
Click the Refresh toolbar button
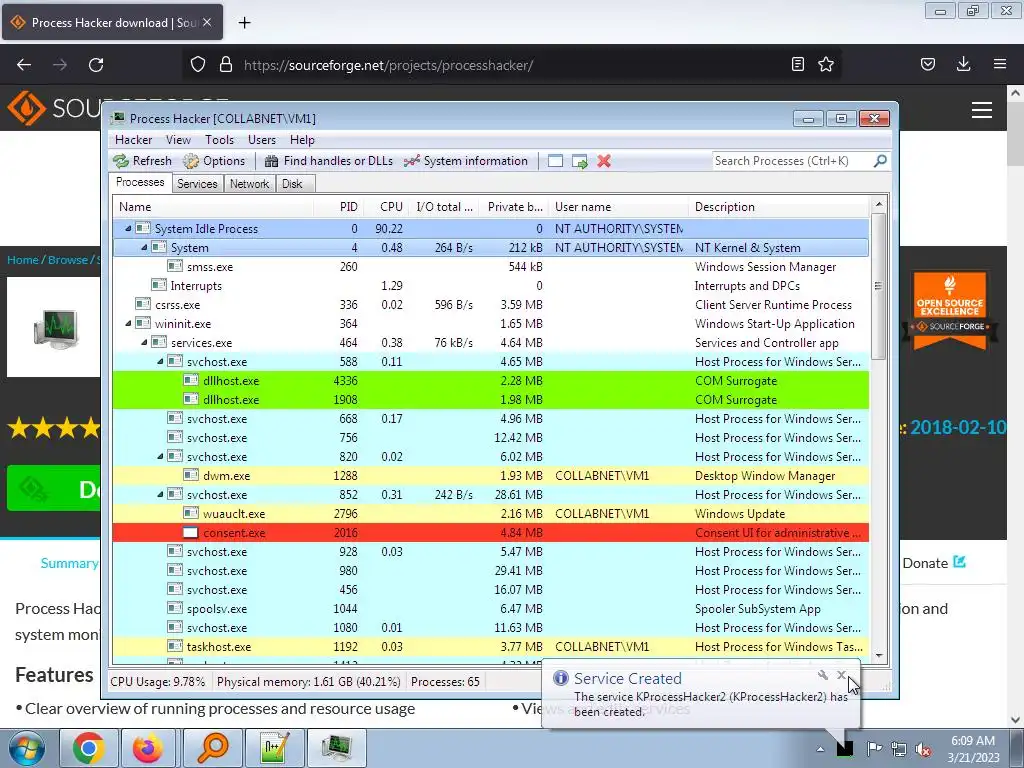tap(142, 161)
